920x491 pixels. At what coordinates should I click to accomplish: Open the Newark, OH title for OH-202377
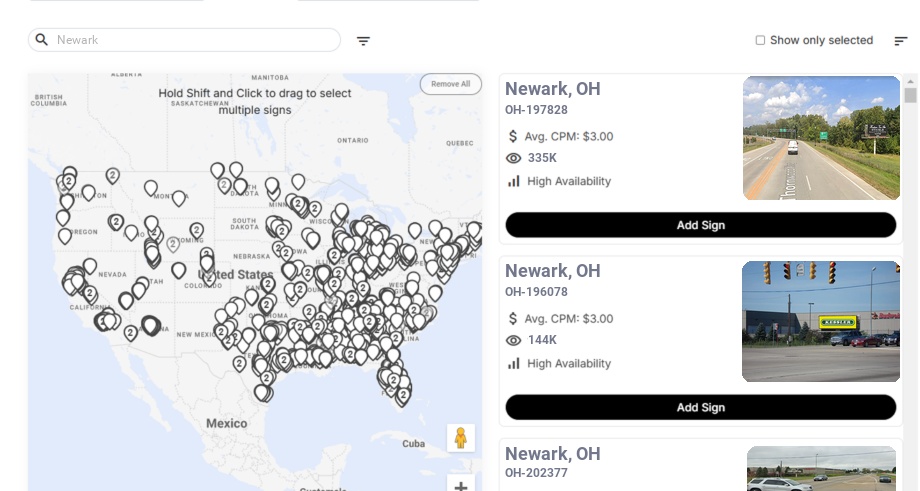[x=552, y=454]
